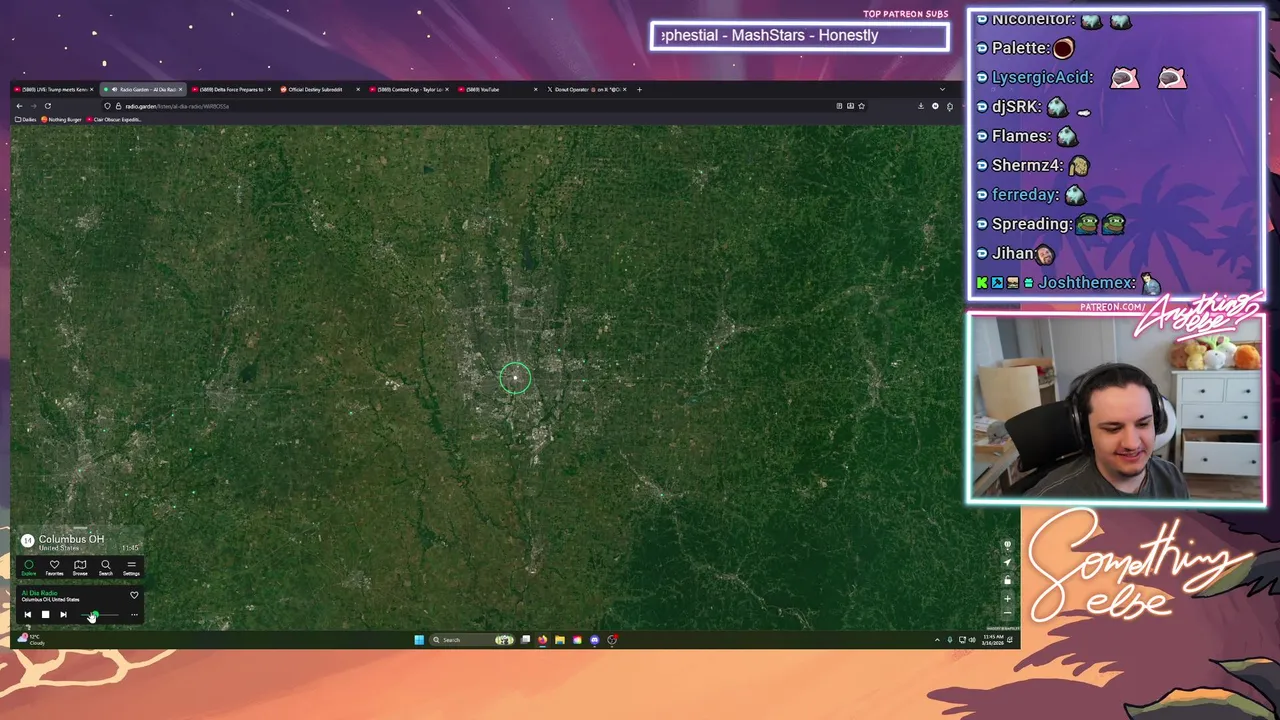
Task: Zoom out on the map
Action: click(x=1007, y=613)
